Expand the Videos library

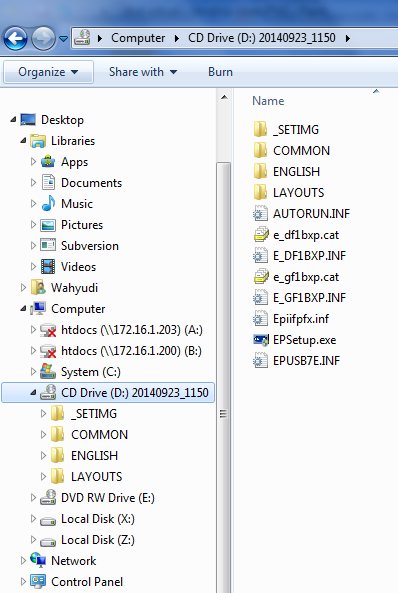coord(33,267)
